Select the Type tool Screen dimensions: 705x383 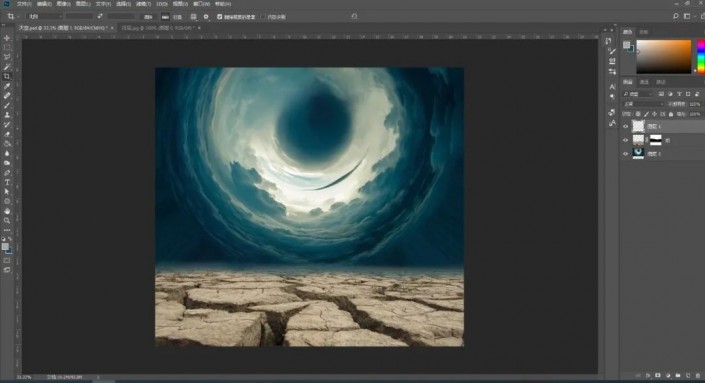click(x=7, y=182)
